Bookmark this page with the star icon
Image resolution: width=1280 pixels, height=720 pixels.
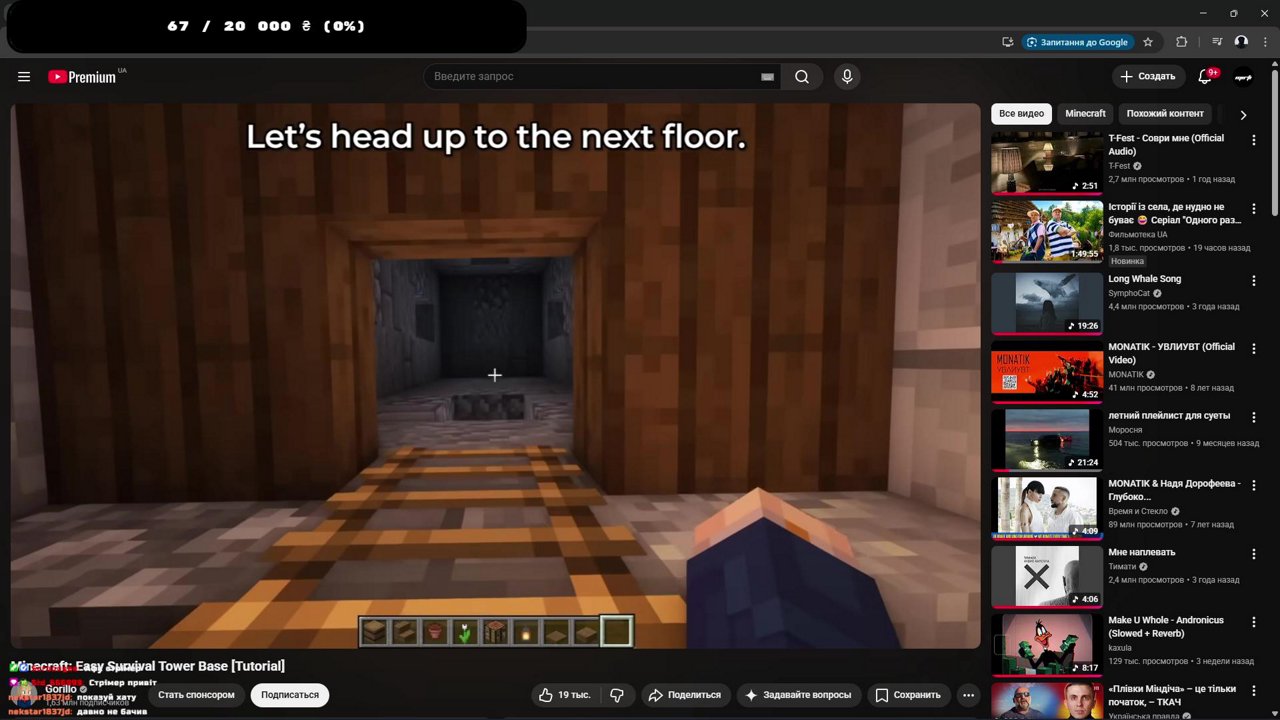[x=1148, y=42]
